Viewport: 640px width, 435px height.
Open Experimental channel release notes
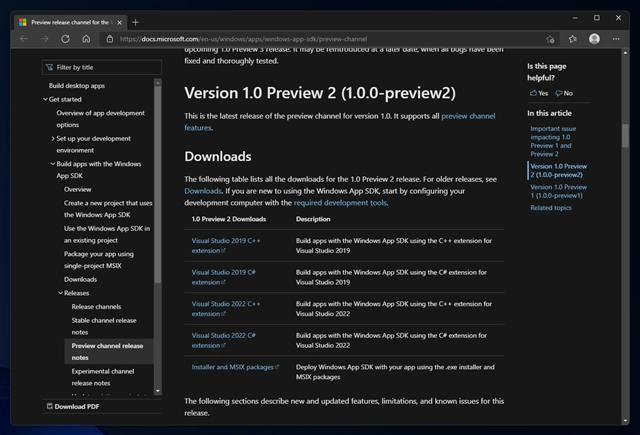[x=103, y=377]
